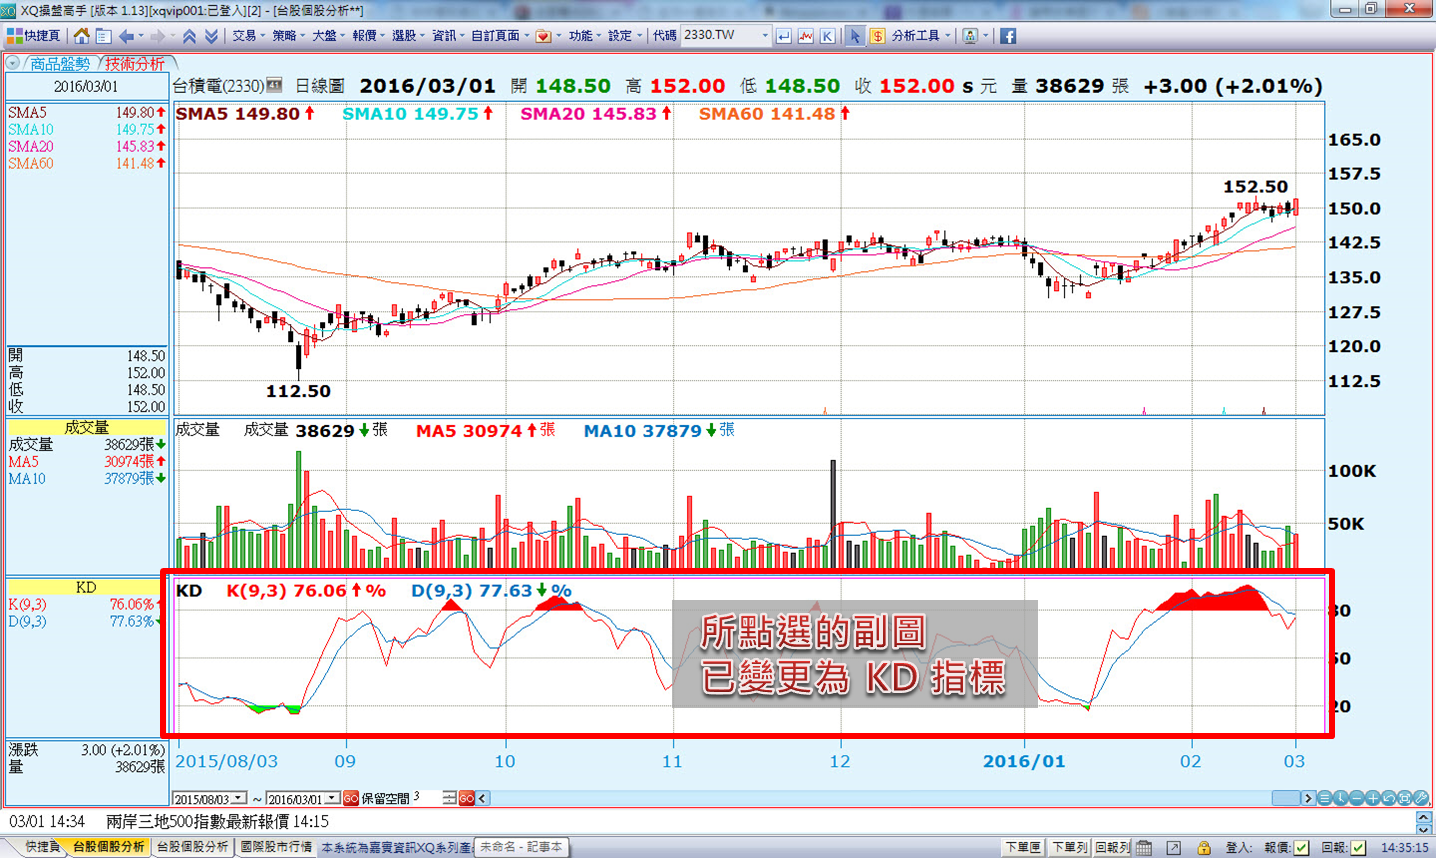Click the 下單匣 button
This screenshot has width=1436, height=858.
click(x=1023, y=848)
